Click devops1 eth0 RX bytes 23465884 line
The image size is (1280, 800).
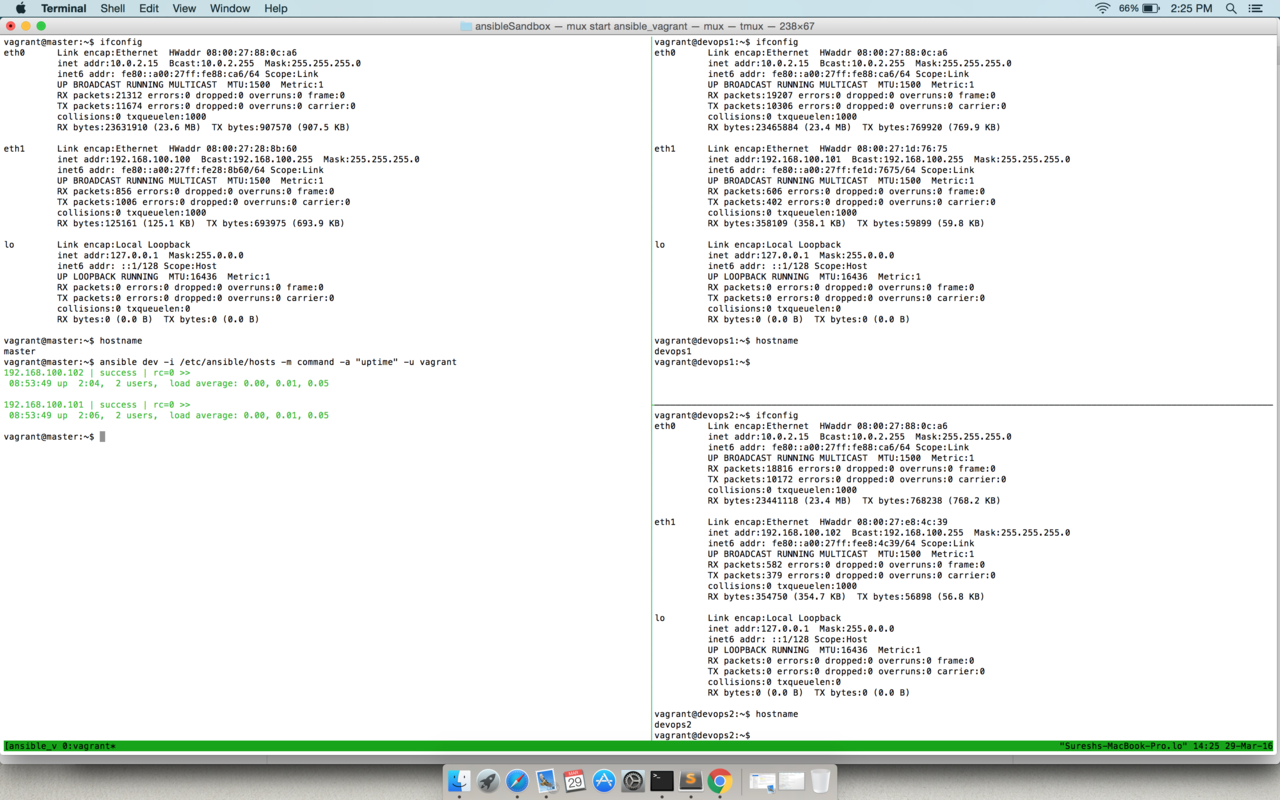click(x=854, y=128)
